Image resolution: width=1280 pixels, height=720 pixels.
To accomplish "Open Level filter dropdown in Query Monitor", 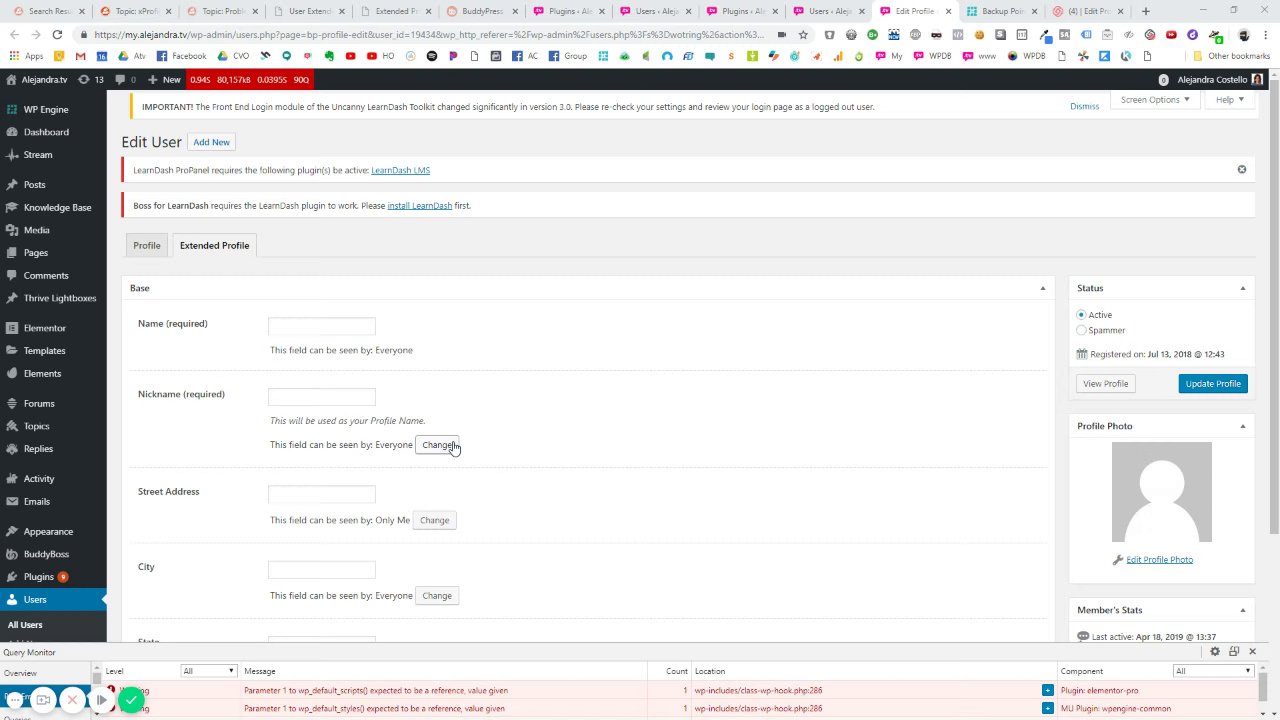I will pyautogui.click(x=208, y=671).
